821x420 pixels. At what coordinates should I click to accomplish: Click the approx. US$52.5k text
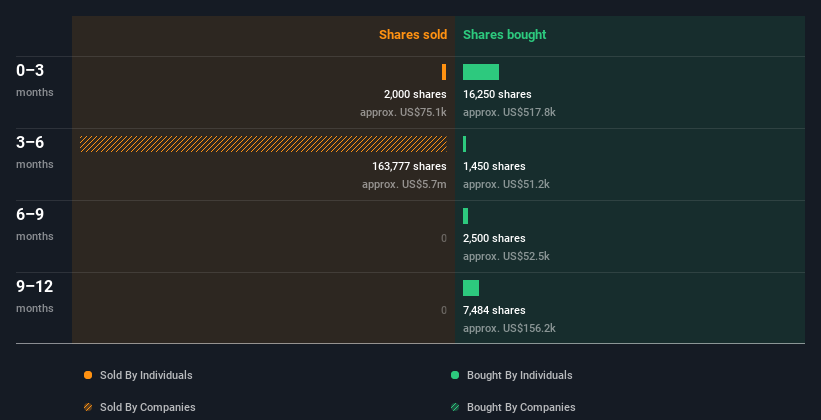(x=506, y=257)
